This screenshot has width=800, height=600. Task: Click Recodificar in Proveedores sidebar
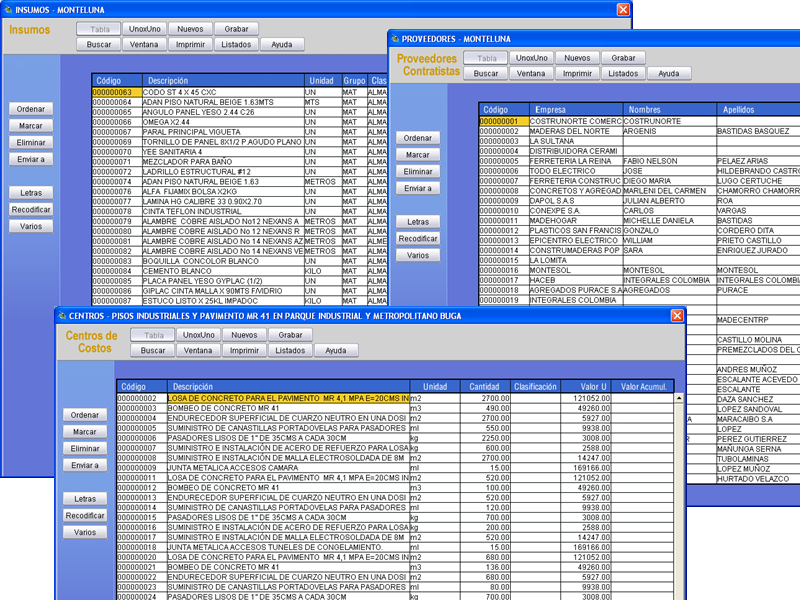pos(418,239)
